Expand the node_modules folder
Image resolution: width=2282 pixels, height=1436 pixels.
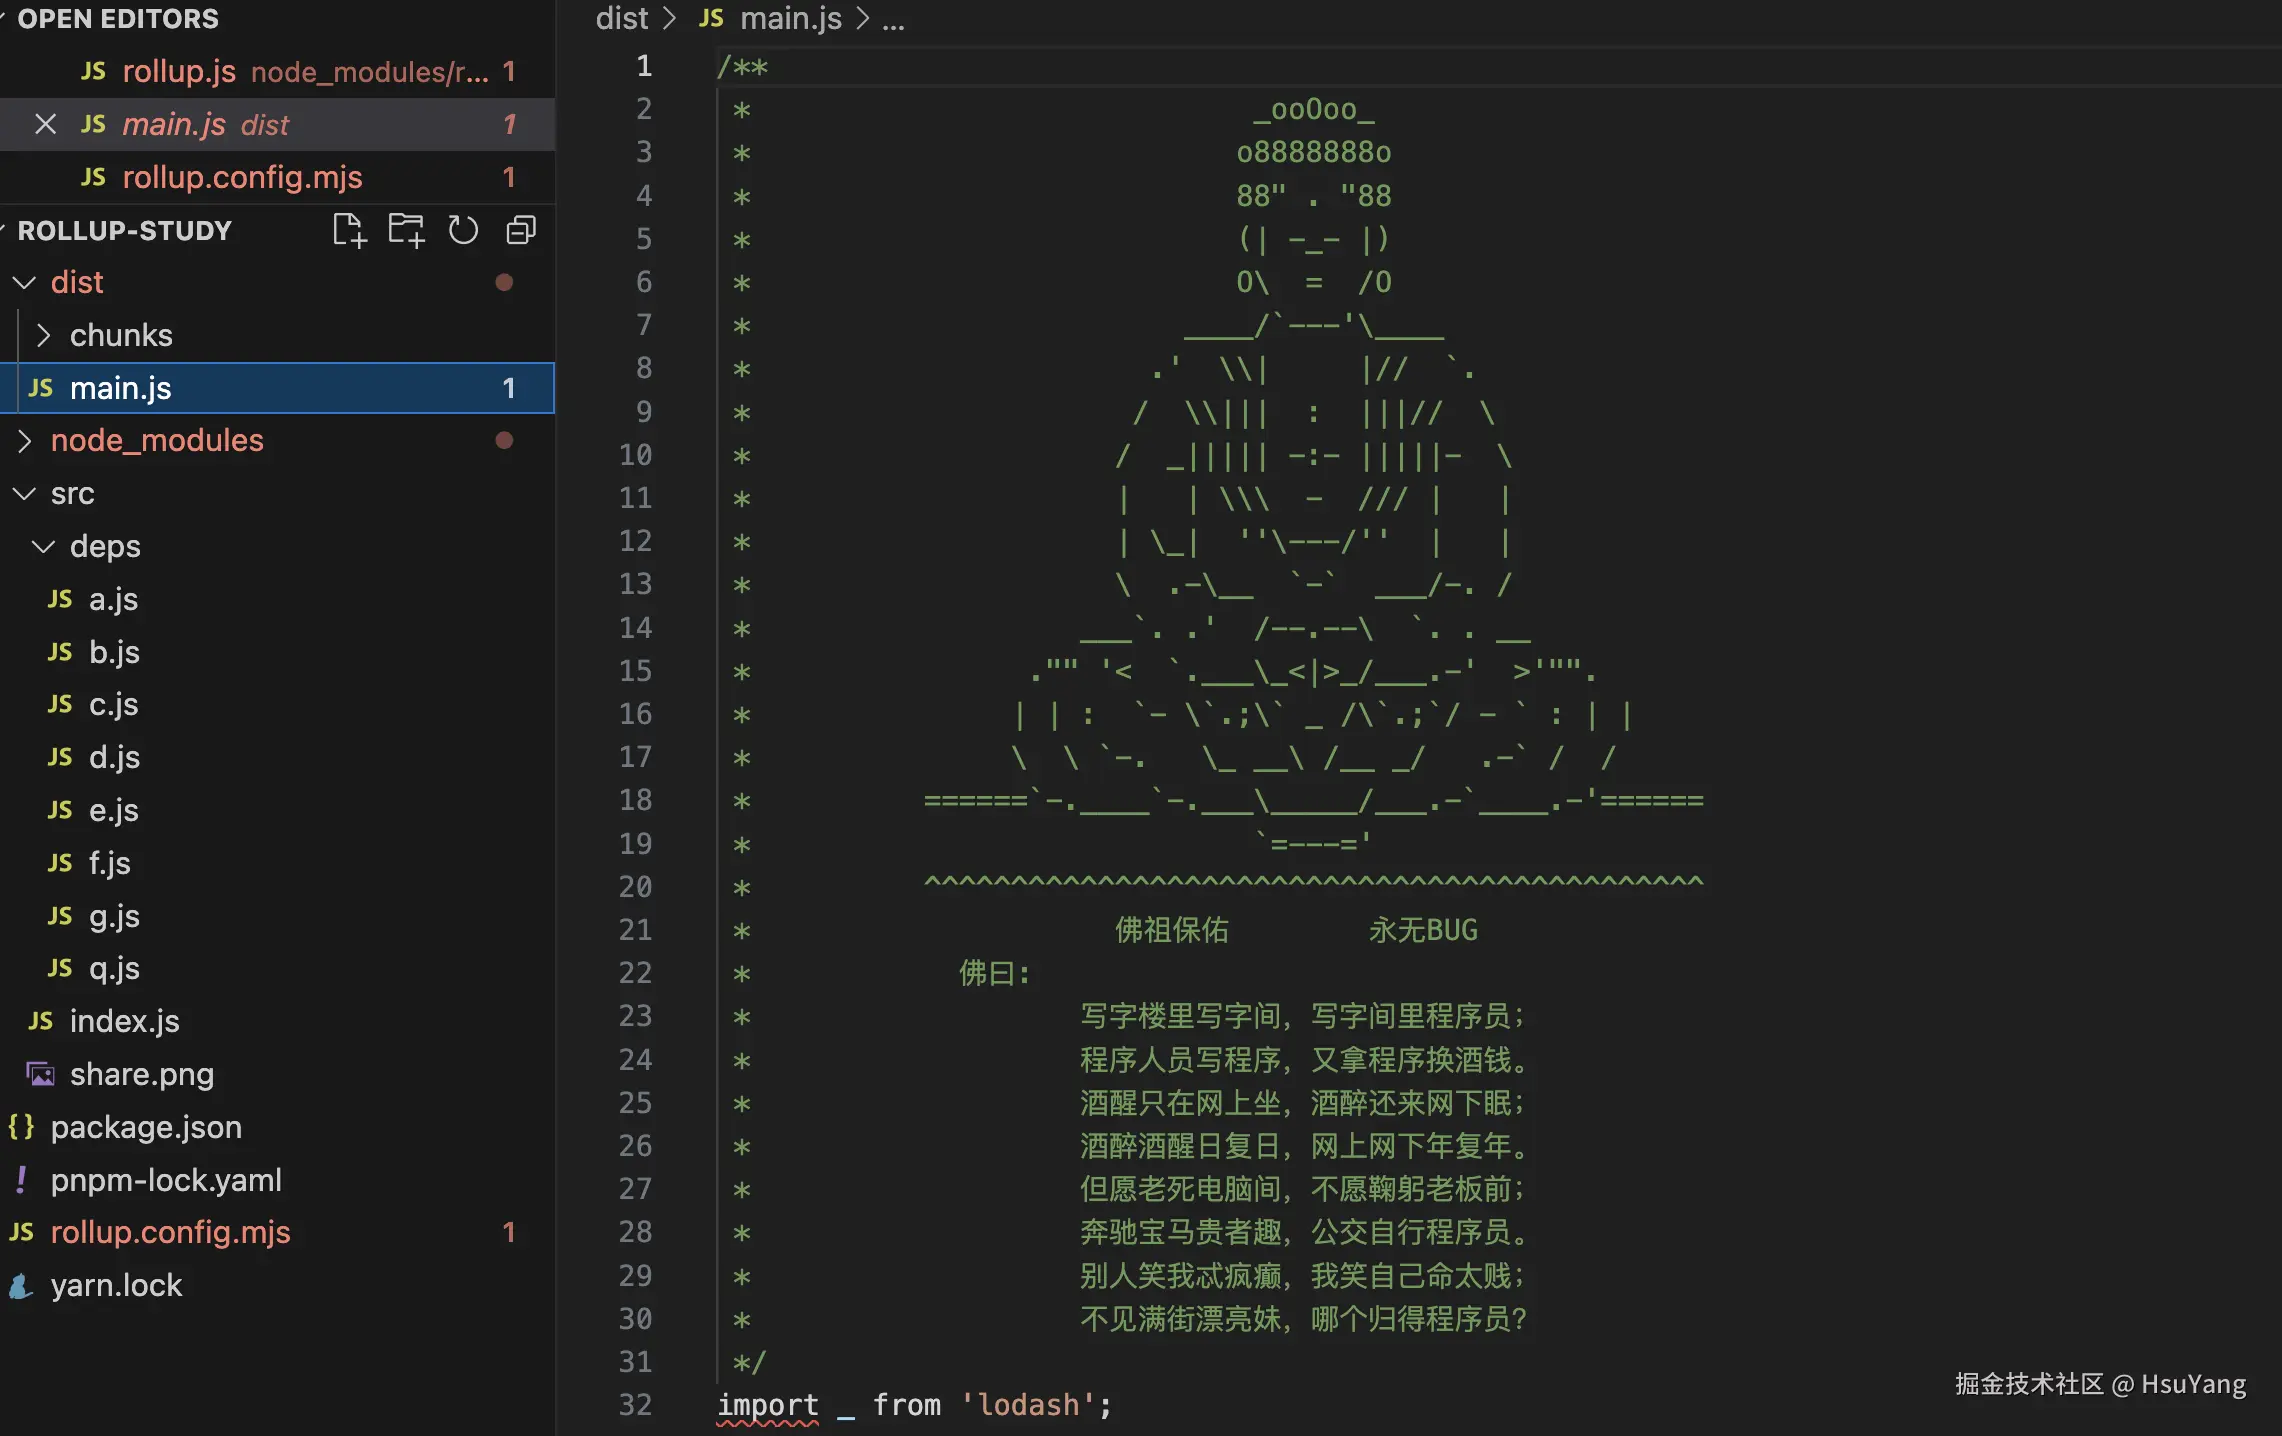tap(24, 441)
